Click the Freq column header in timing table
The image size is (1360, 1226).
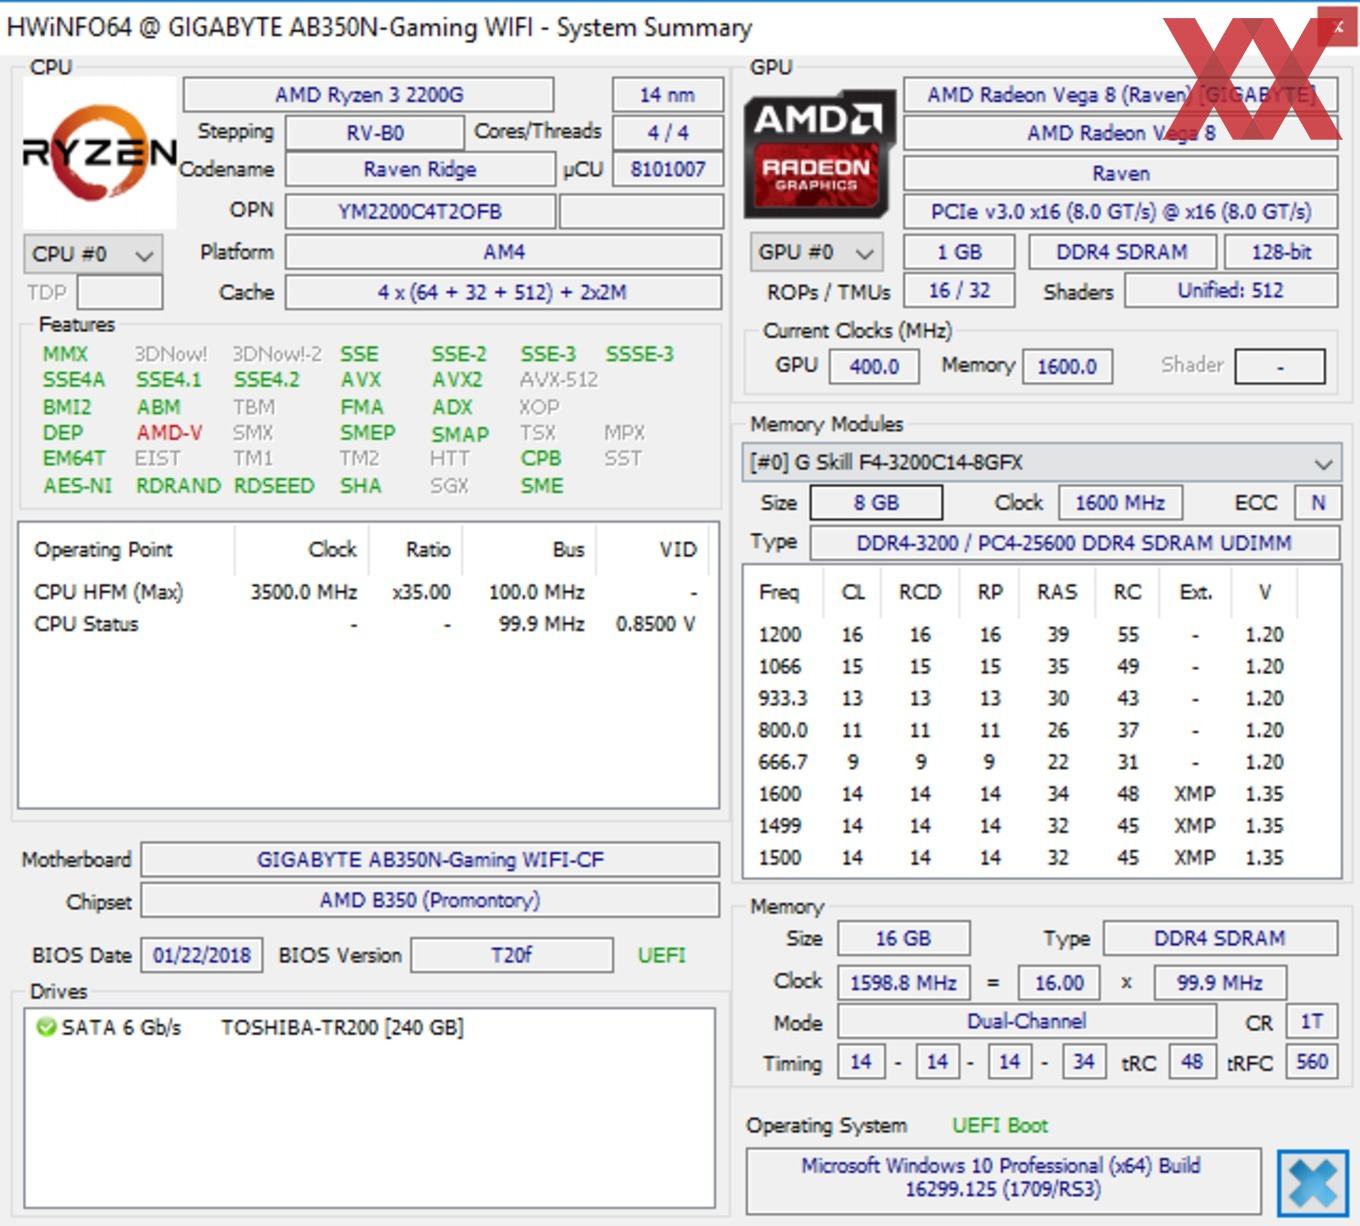[x=780, y=592]
